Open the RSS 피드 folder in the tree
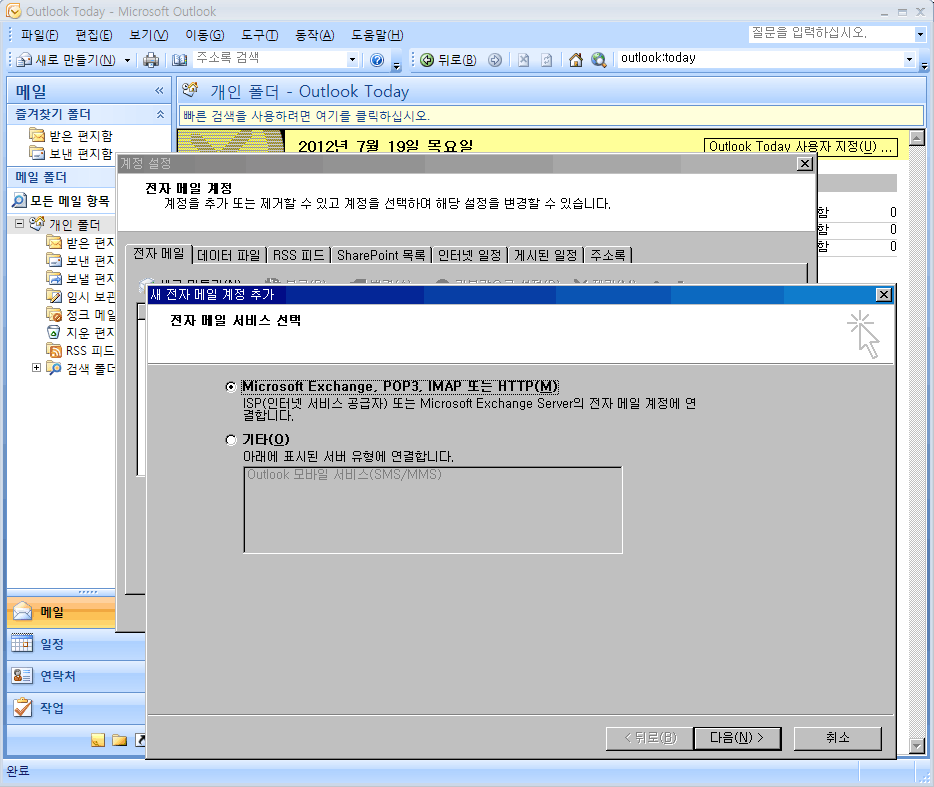934x787 pixels. (80, 350)
